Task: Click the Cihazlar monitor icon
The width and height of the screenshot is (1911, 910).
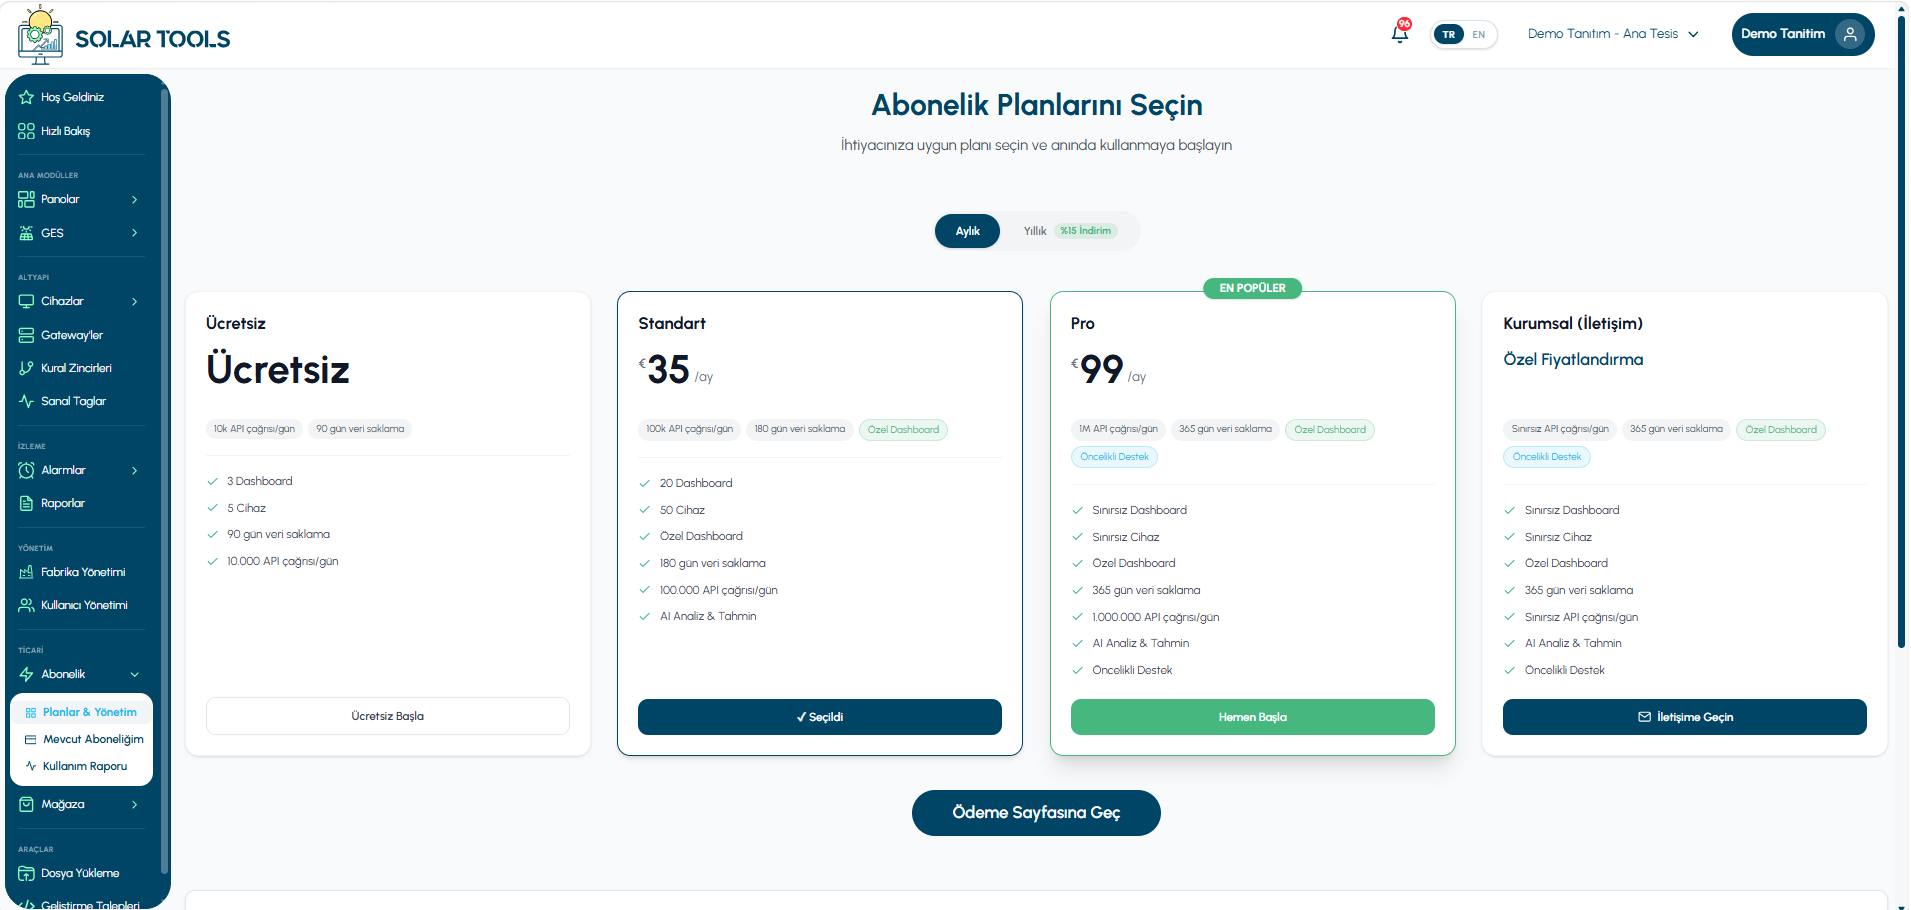Action: coord(26,301)
